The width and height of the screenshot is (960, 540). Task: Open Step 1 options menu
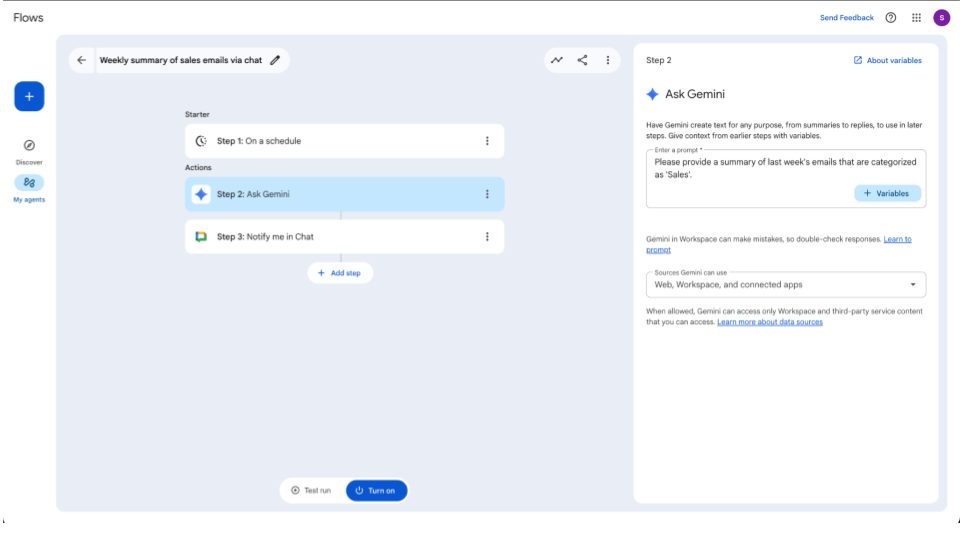[x=487, y=141]
